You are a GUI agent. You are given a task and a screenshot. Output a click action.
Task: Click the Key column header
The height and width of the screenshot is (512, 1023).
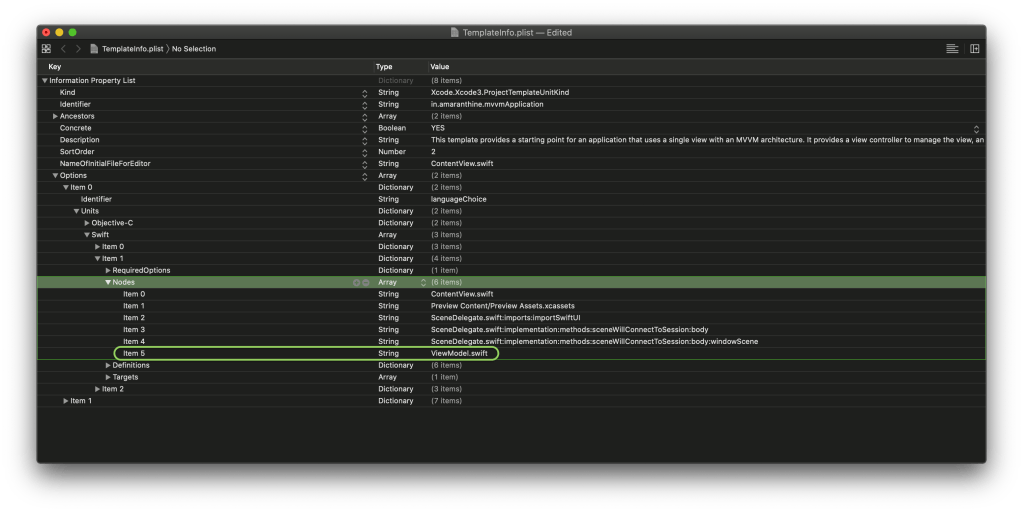(54, 66)
